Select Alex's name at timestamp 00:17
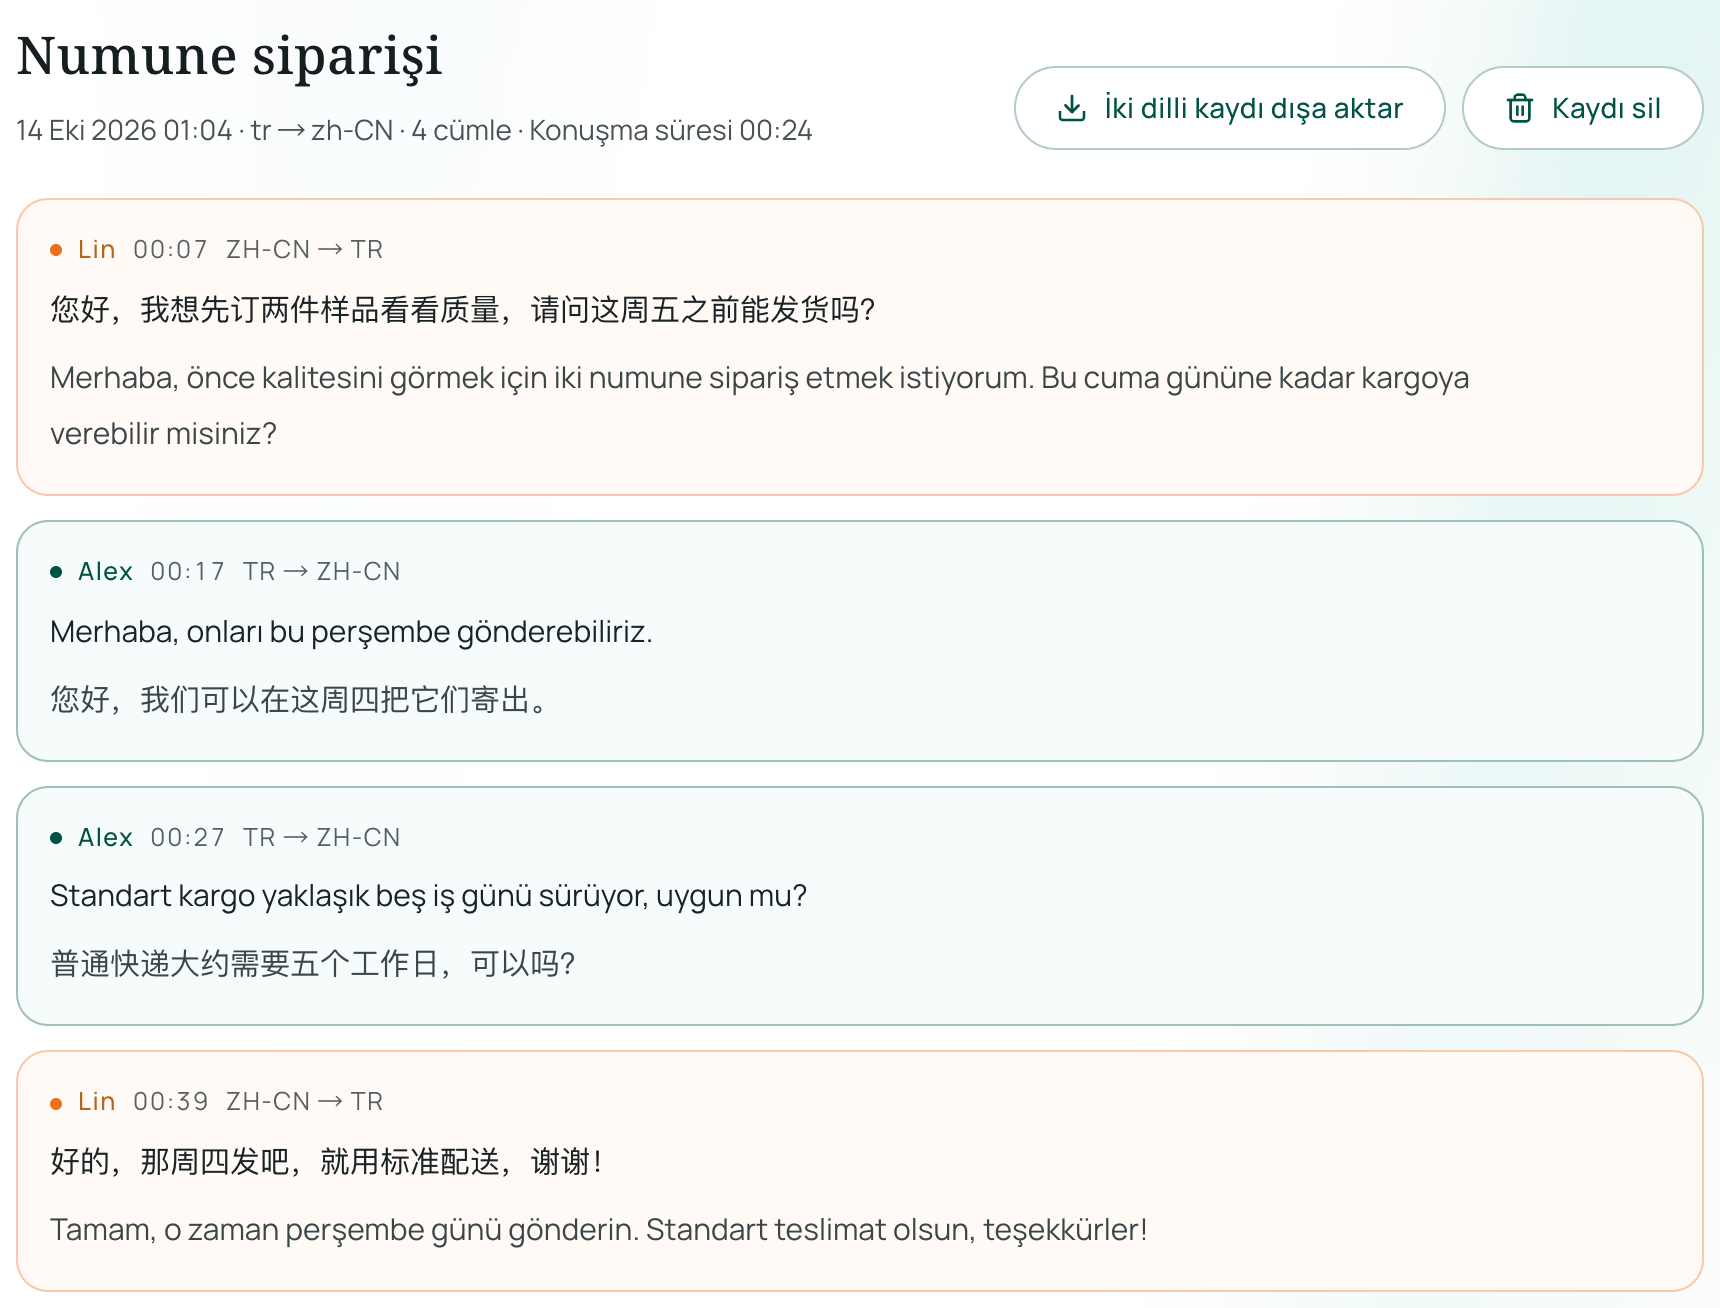This screenshot has height=1308, width=1720. [x=105, y=571]
